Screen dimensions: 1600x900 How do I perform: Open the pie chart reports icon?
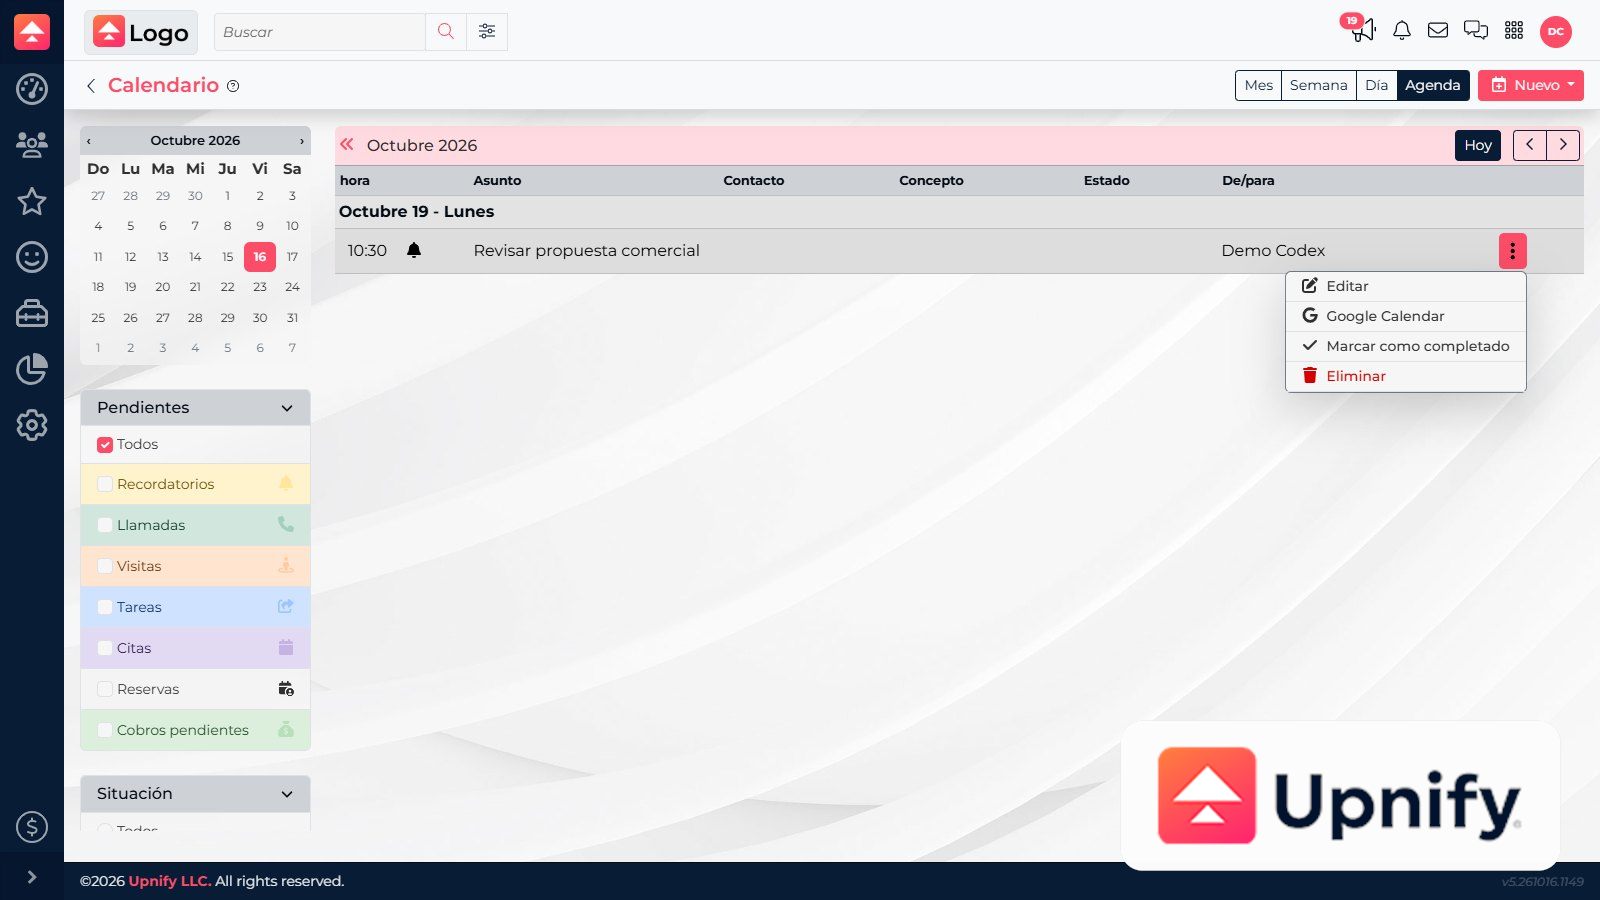tap(32, 369)
